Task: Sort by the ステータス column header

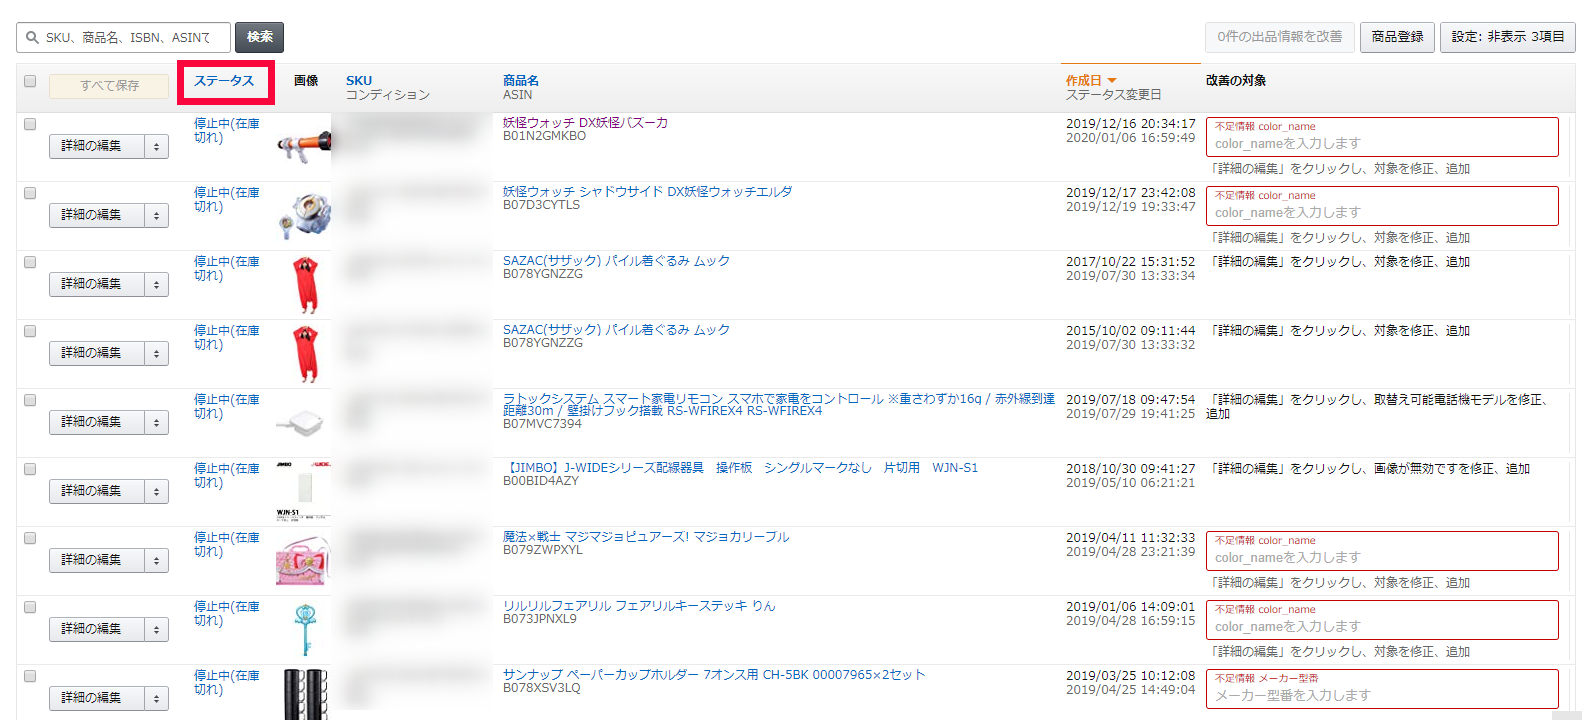Action: click(224, 81)
